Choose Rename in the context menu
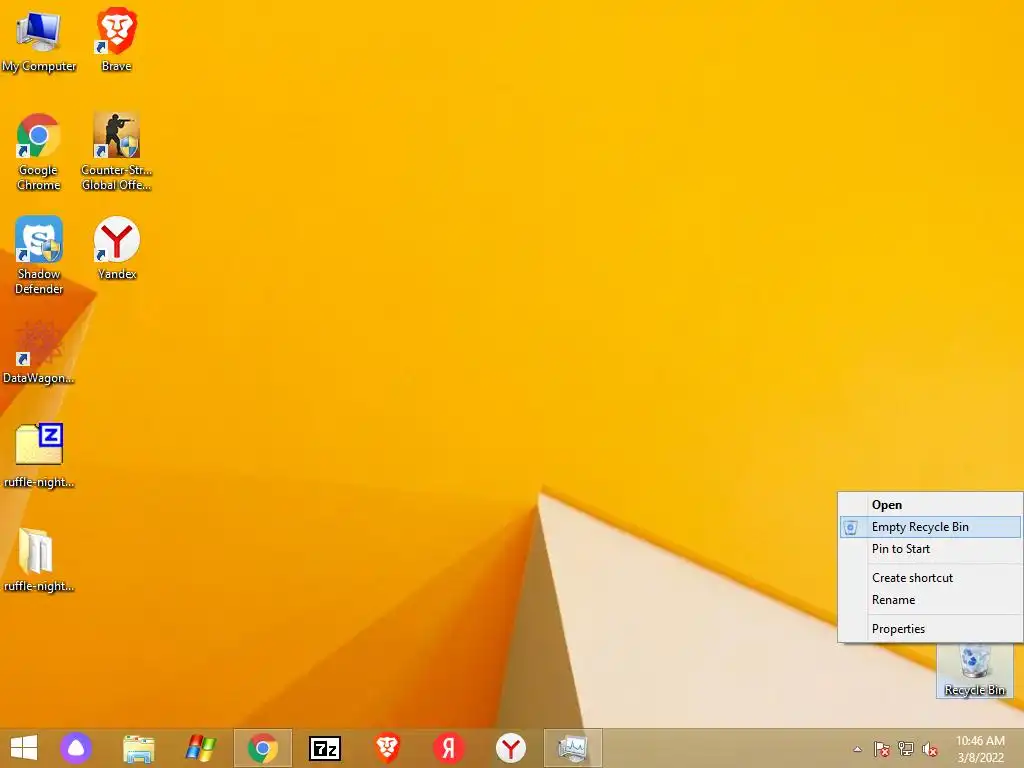Viewport: 1024px width, 768px height. click(931, 600)
